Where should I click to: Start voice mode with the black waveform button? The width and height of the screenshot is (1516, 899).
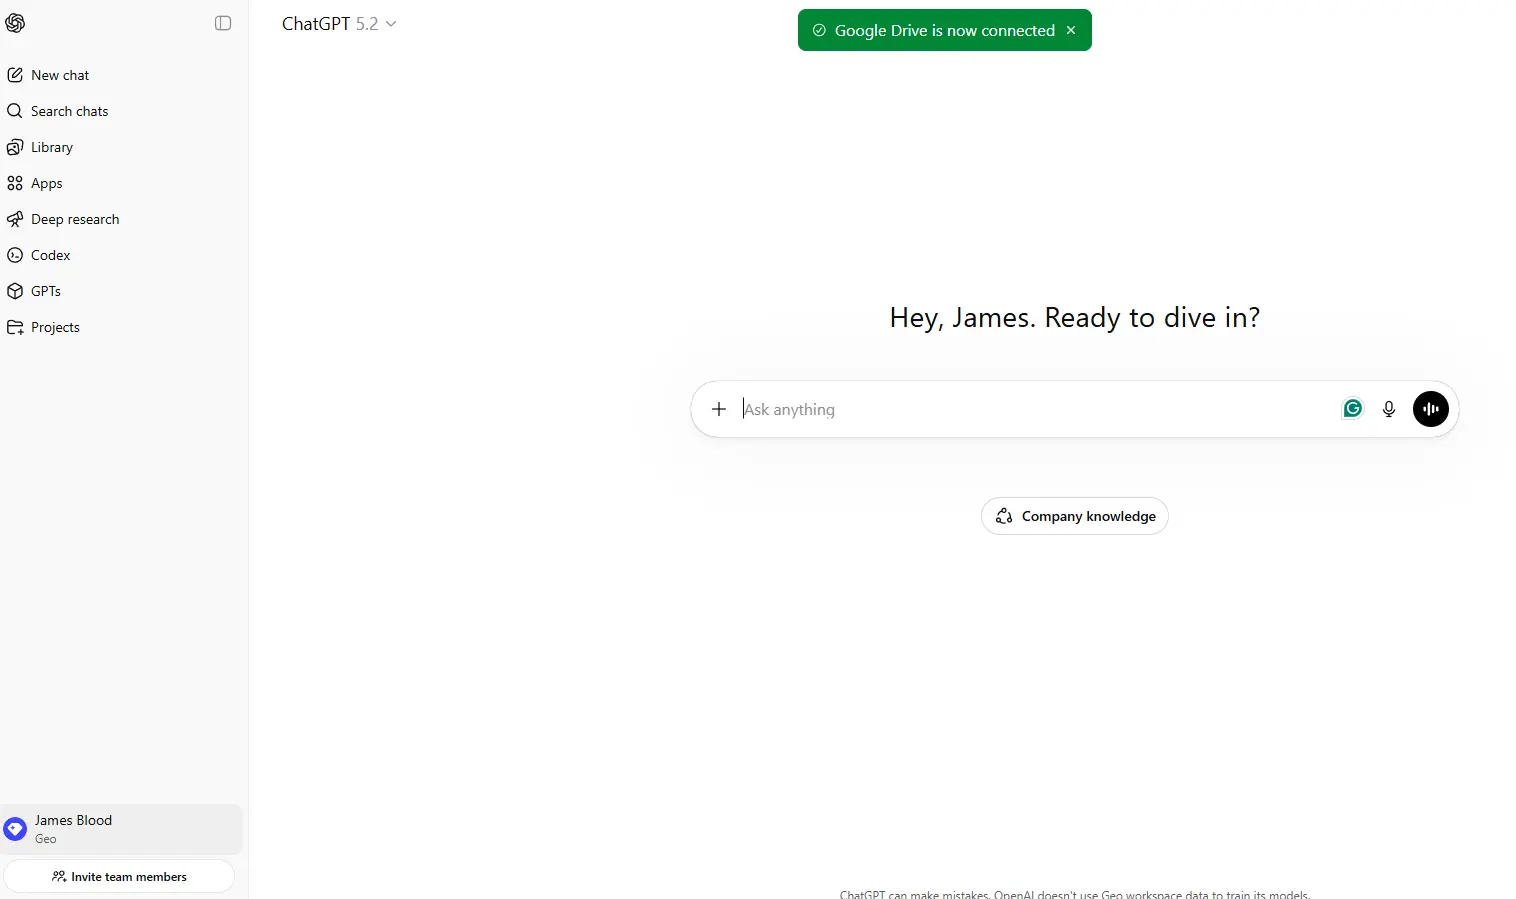1431,409
